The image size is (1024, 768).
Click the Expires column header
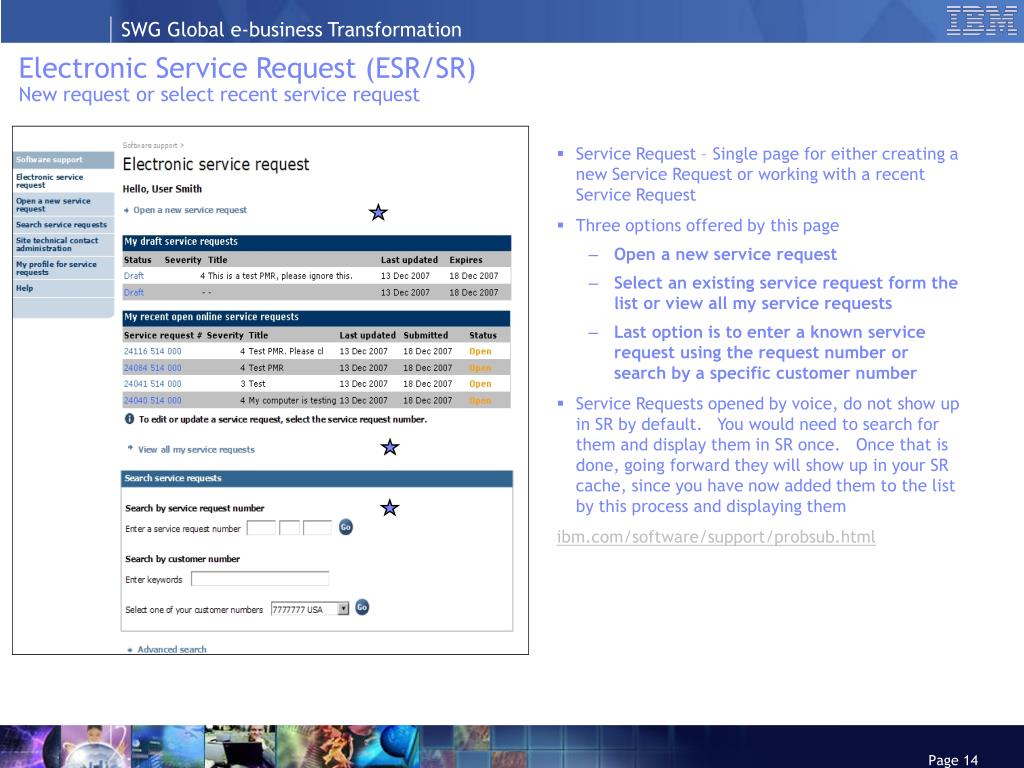tap(466, 259)
